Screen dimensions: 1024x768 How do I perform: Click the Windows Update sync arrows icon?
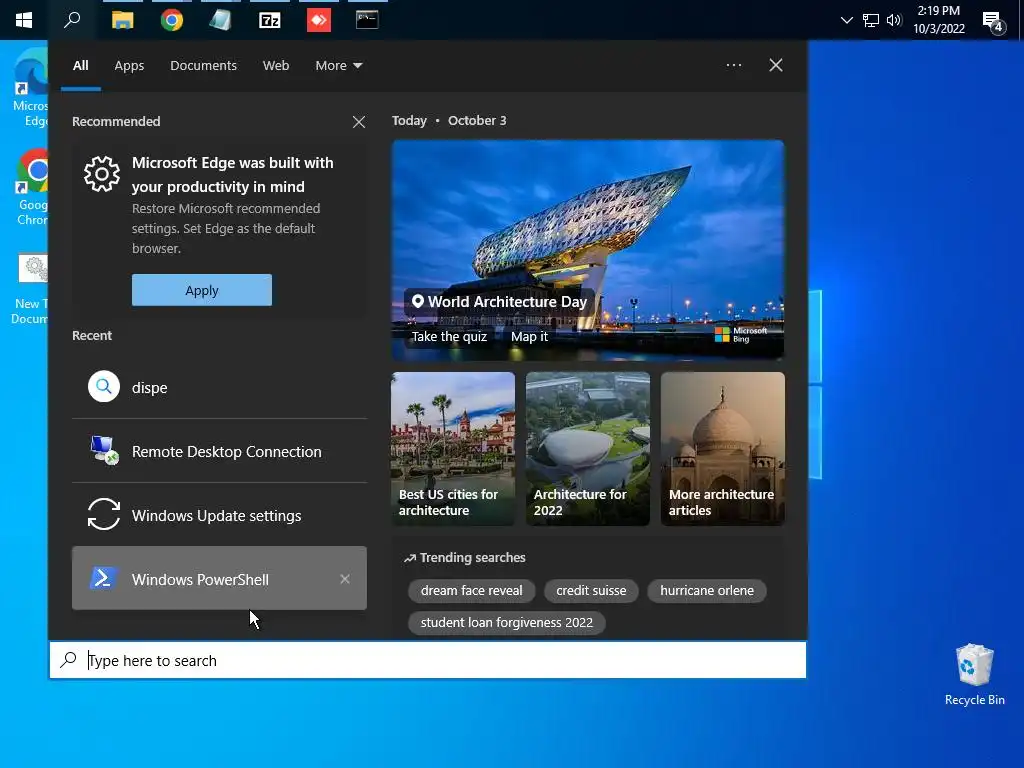tap(104, 515)
